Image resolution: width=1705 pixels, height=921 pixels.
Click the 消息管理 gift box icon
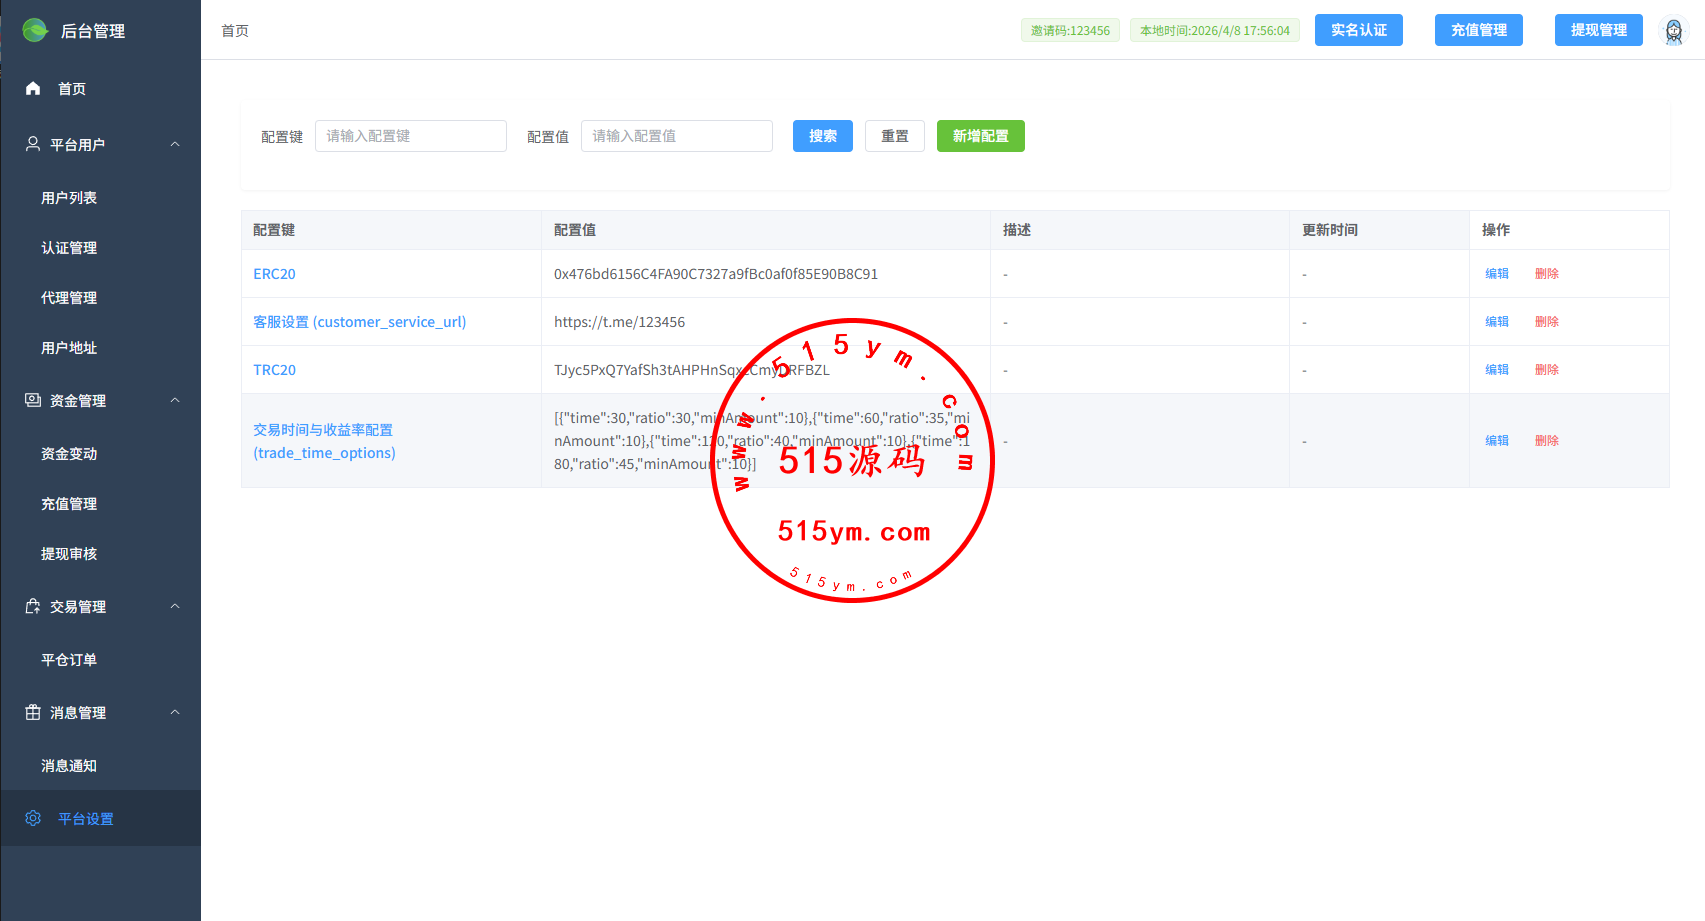33,713
